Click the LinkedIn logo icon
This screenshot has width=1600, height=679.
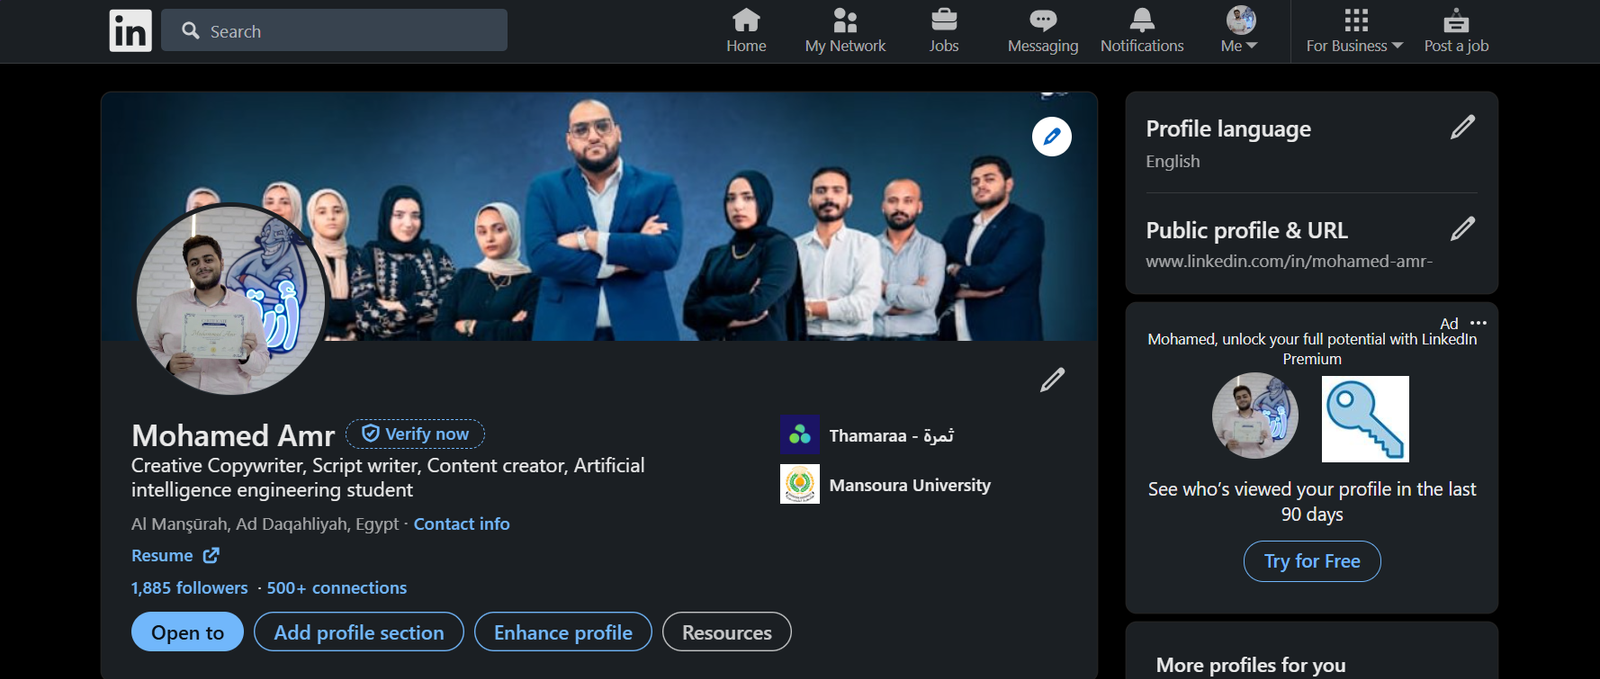[x=130, y=31]
